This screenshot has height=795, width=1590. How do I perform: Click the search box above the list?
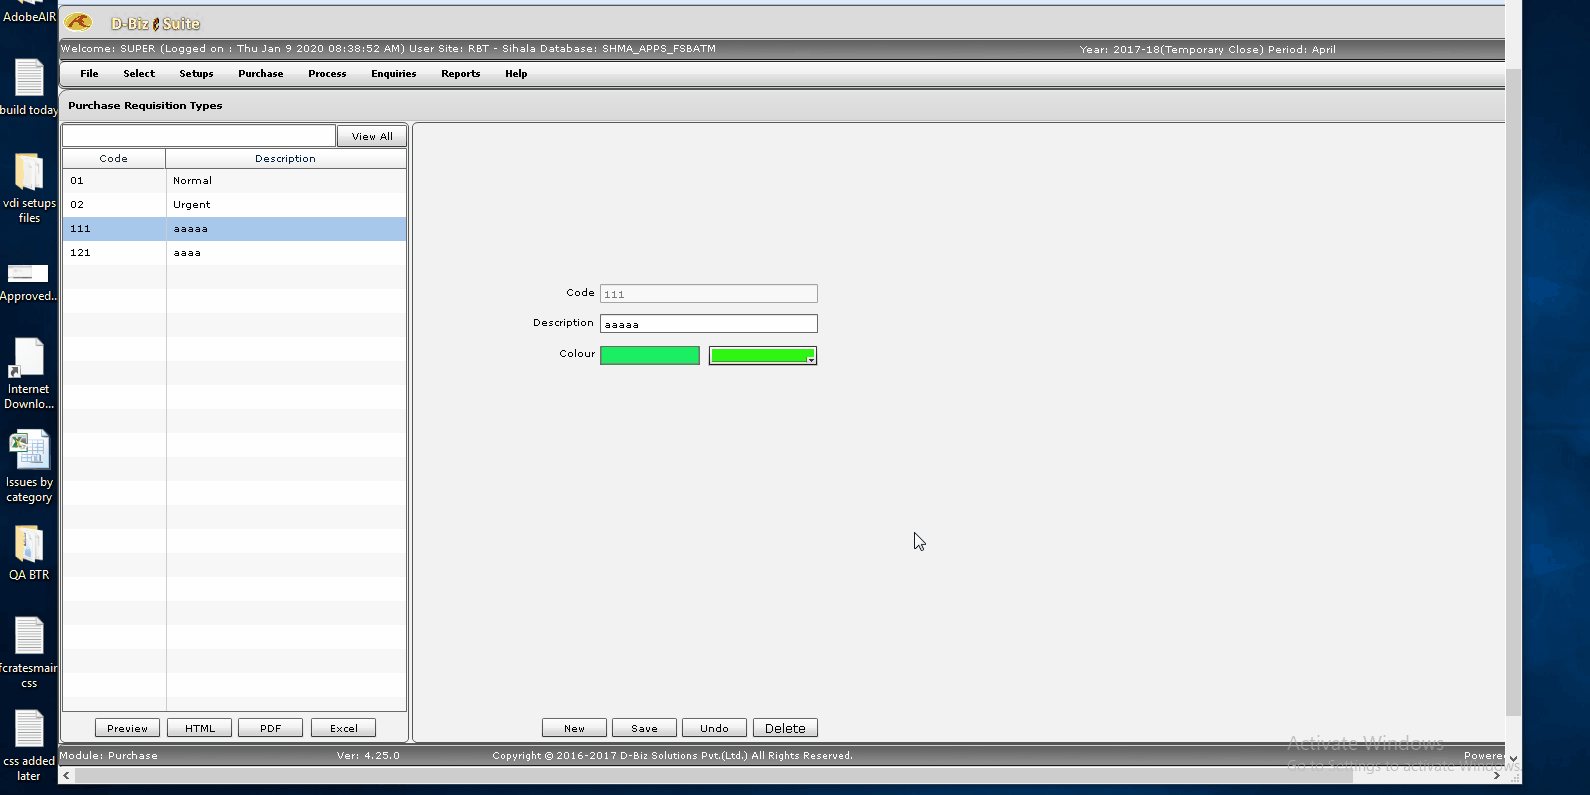pyautogui.click(x=199, y=136)
